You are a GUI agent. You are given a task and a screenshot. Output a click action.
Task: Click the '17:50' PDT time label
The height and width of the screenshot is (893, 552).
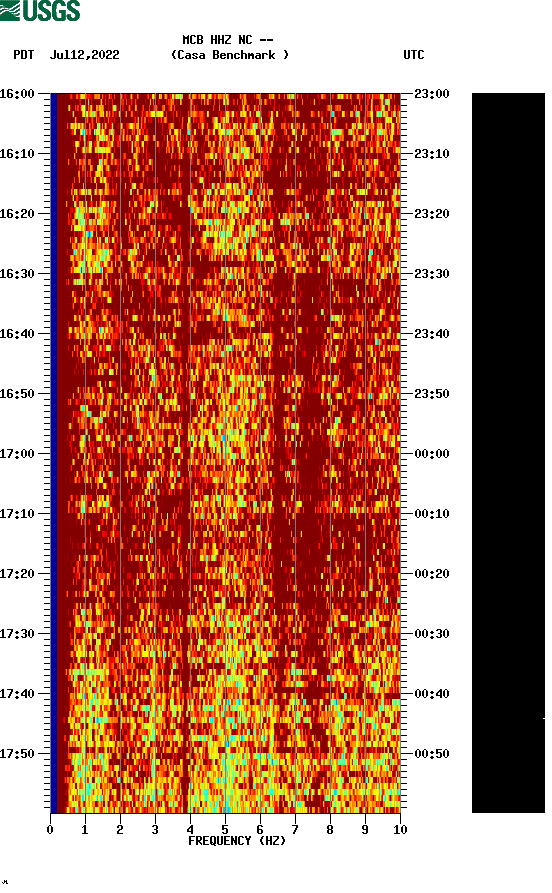click(17, 753)
